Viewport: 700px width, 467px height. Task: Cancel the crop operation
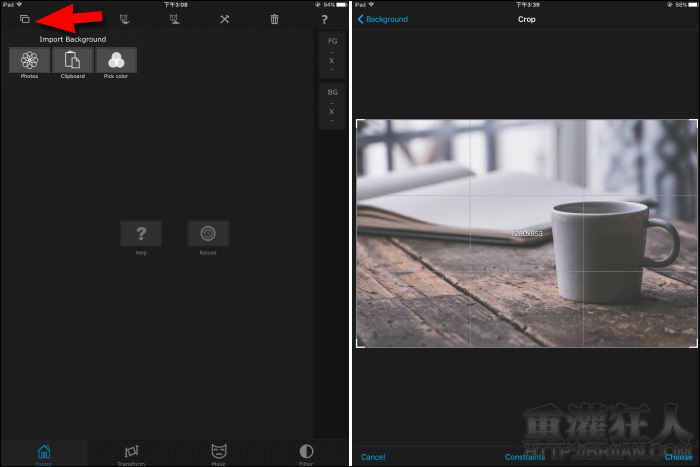point(373,457)
